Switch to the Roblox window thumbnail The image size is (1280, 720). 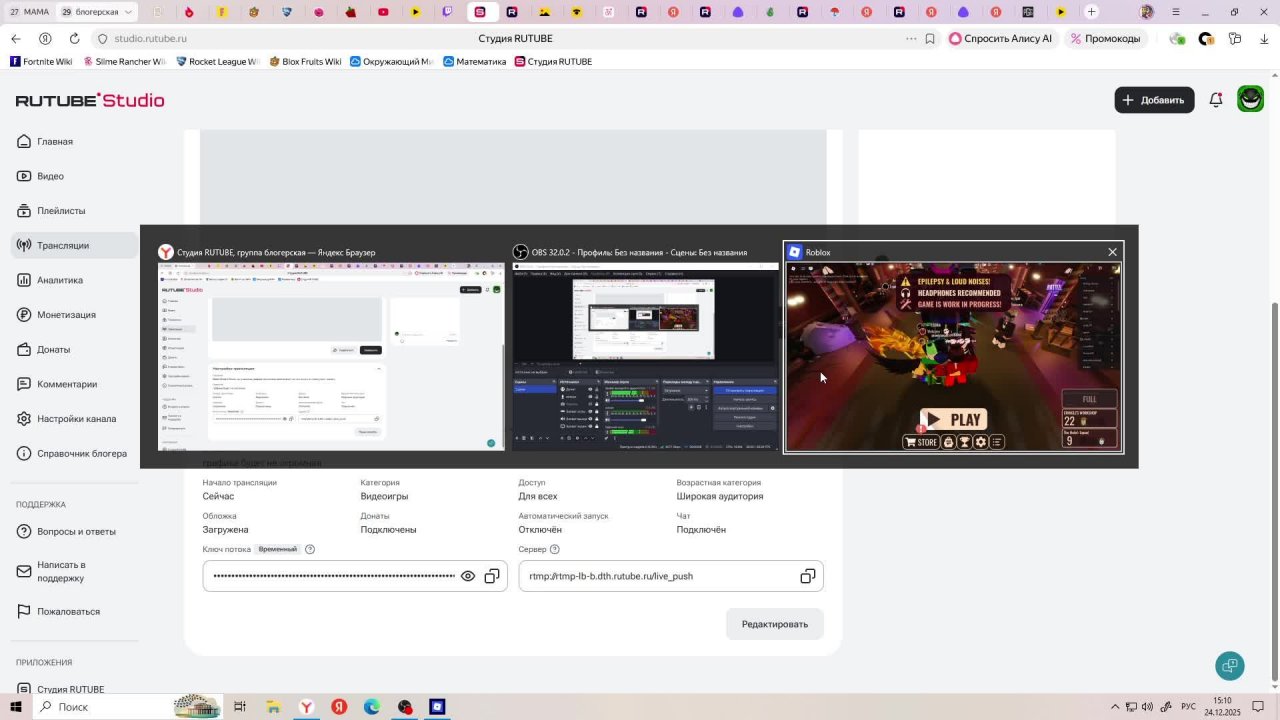pos(954,348)
